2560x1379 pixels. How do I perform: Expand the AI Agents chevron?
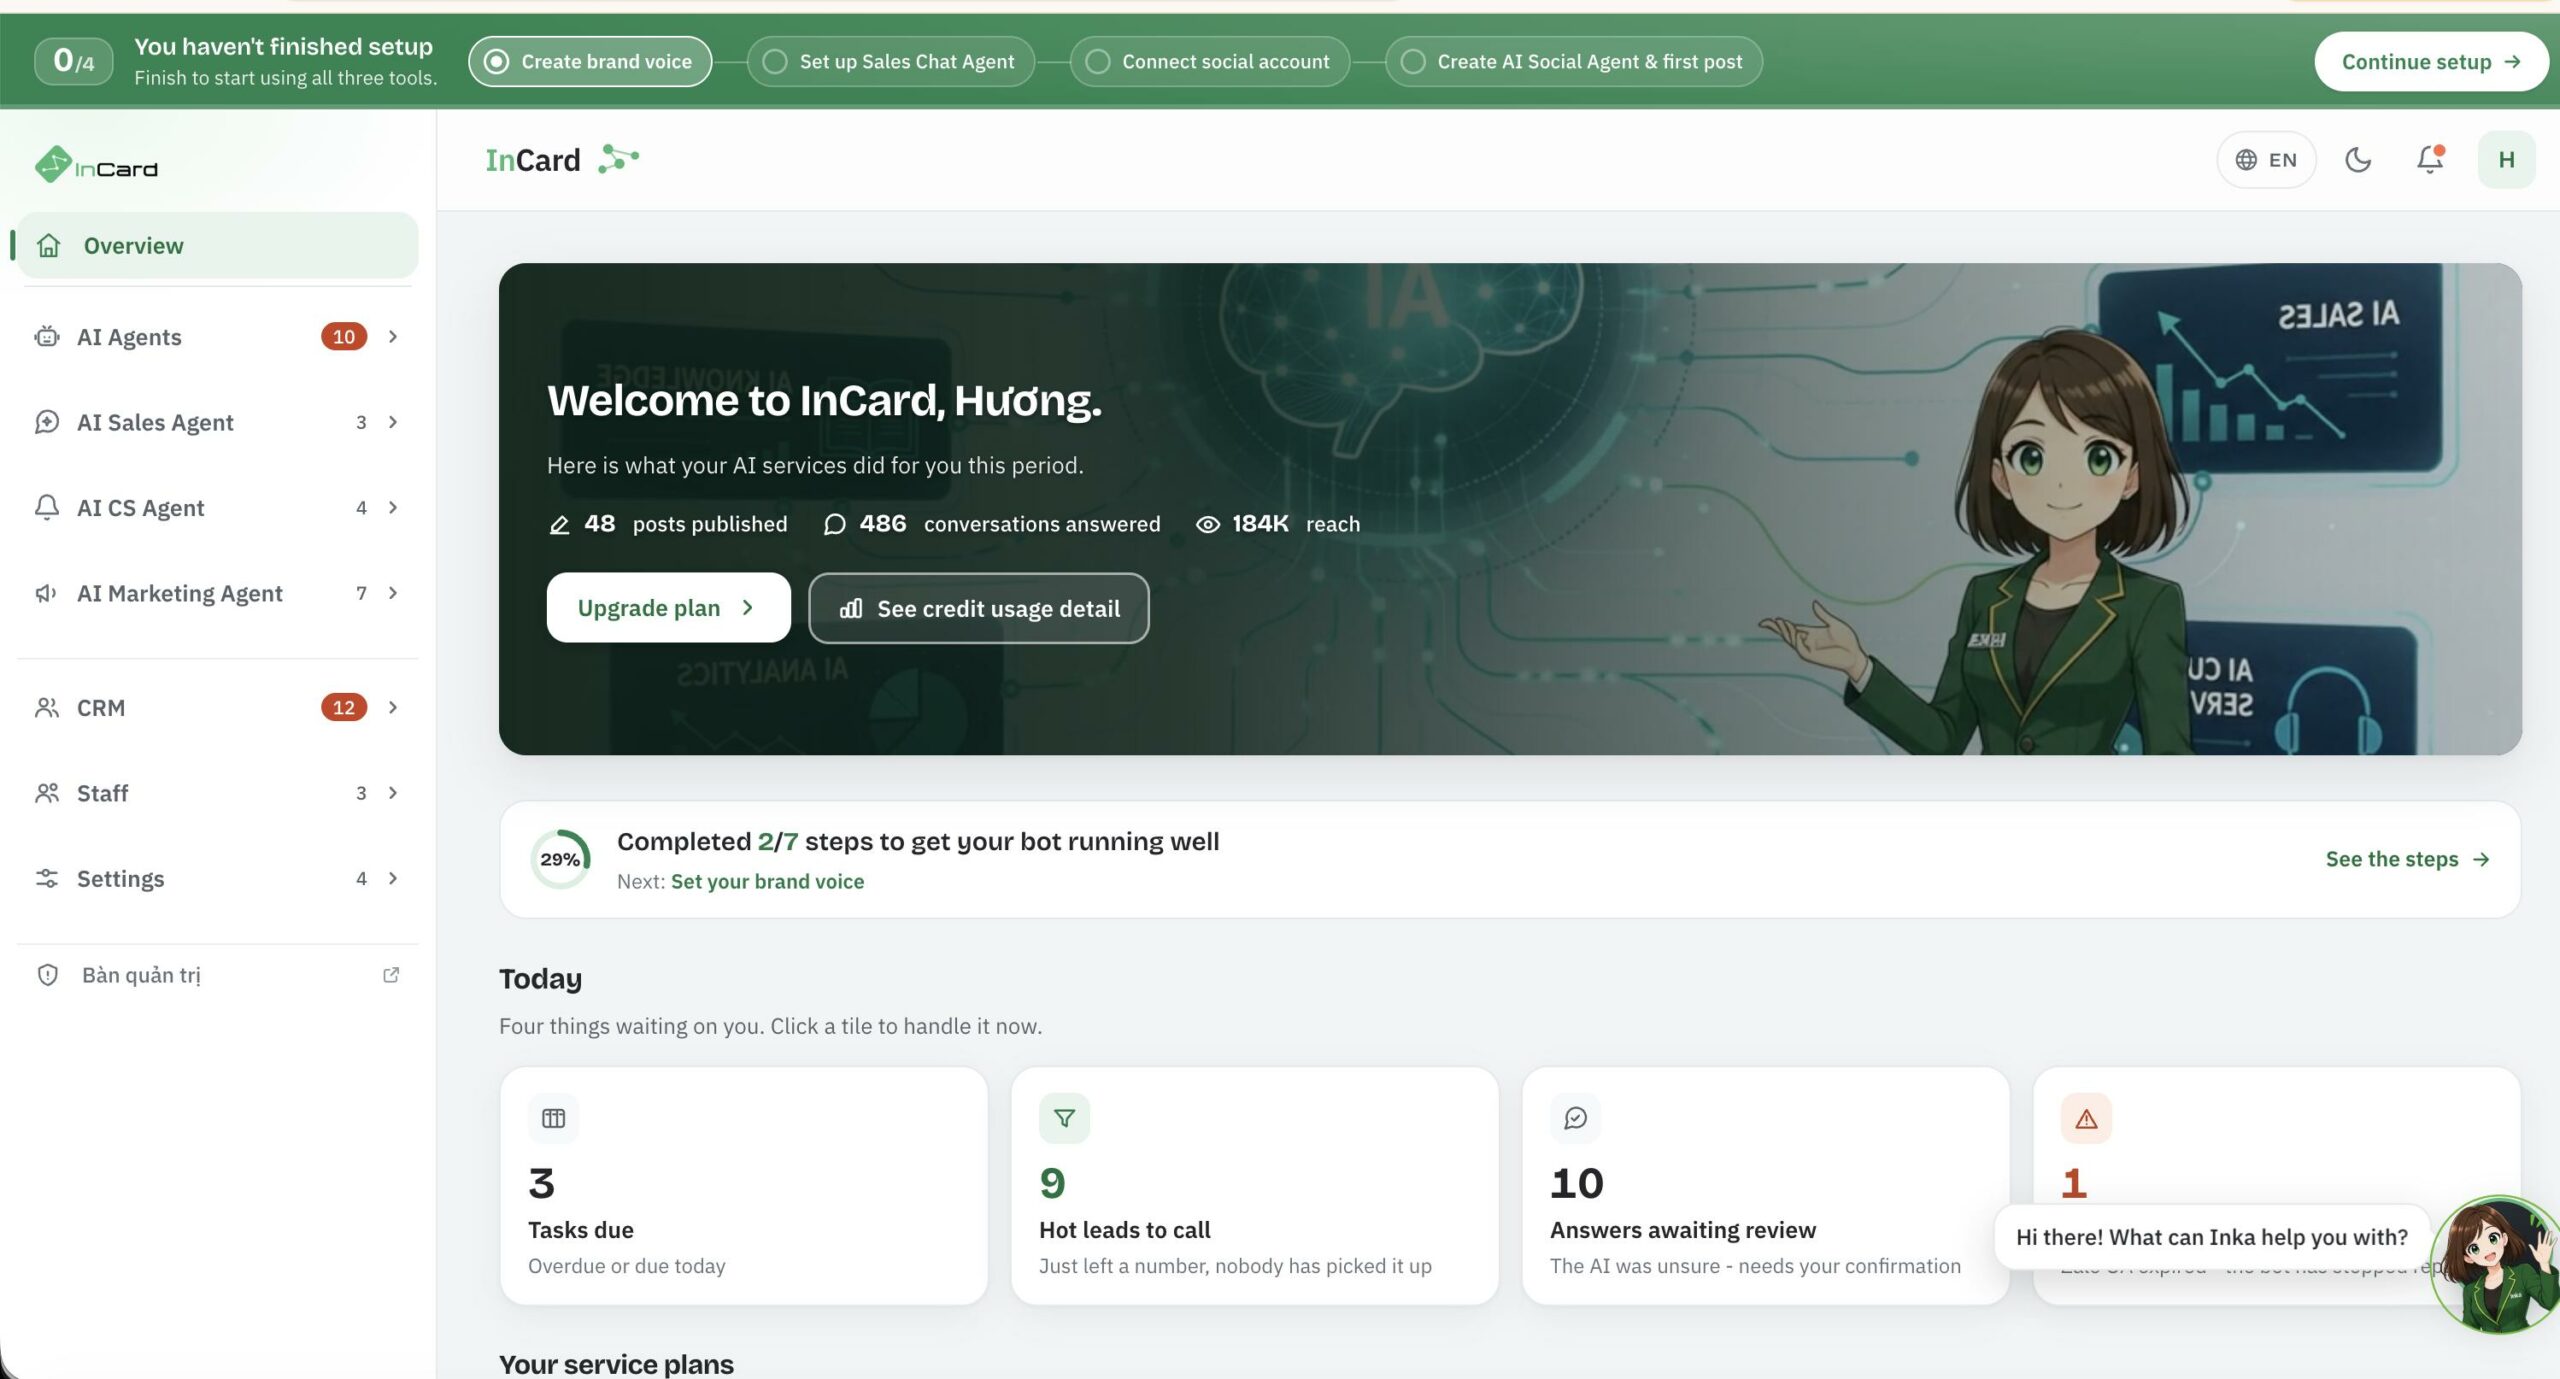(393, 337)
